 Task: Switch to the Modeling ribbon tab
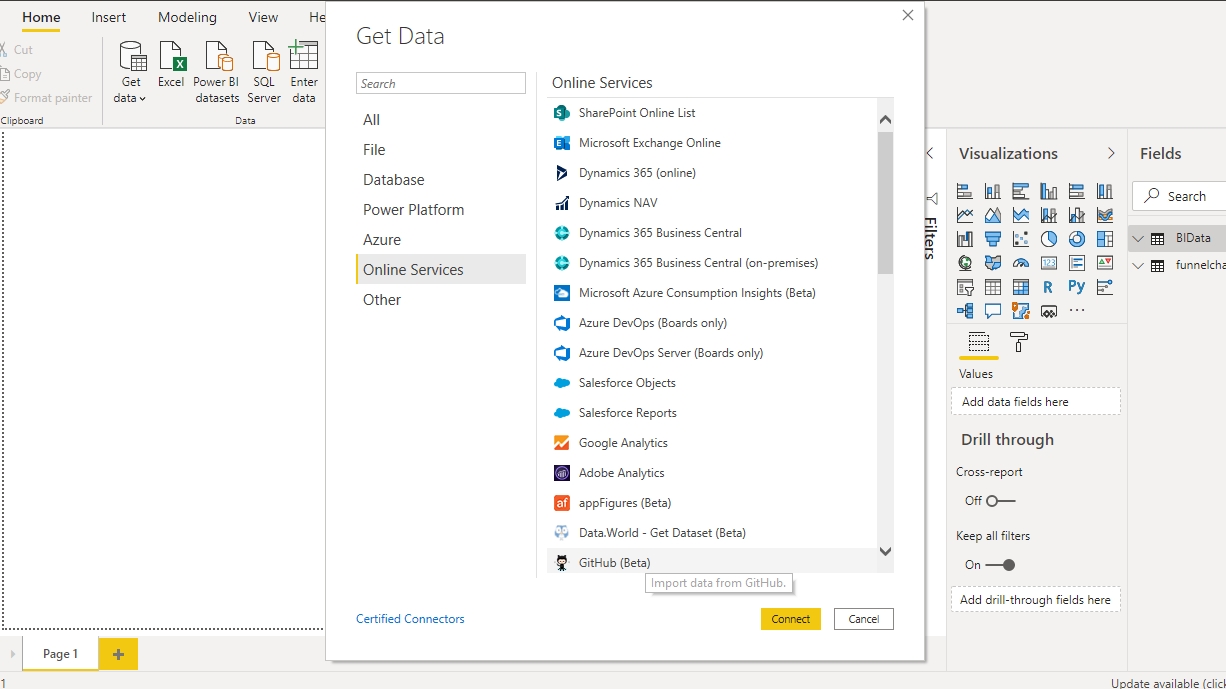pyautogui.click(x=187, y=17)
